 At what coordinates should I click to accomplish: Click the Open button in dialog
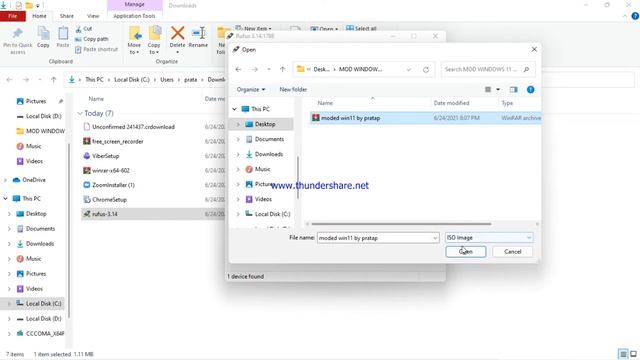click(x=466, y=251)
